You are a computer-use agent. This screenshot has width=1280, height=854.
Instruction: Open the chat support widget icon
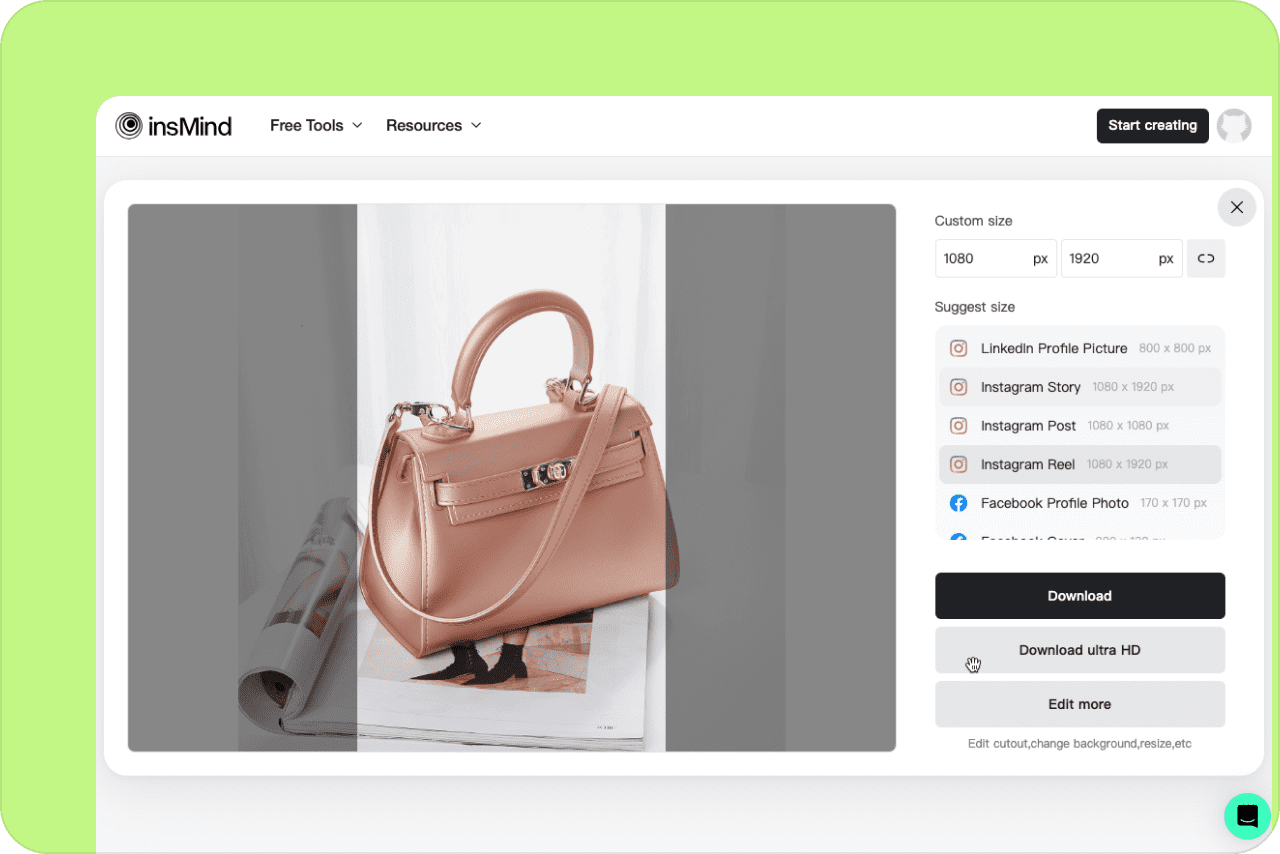tap(1247, 816)
